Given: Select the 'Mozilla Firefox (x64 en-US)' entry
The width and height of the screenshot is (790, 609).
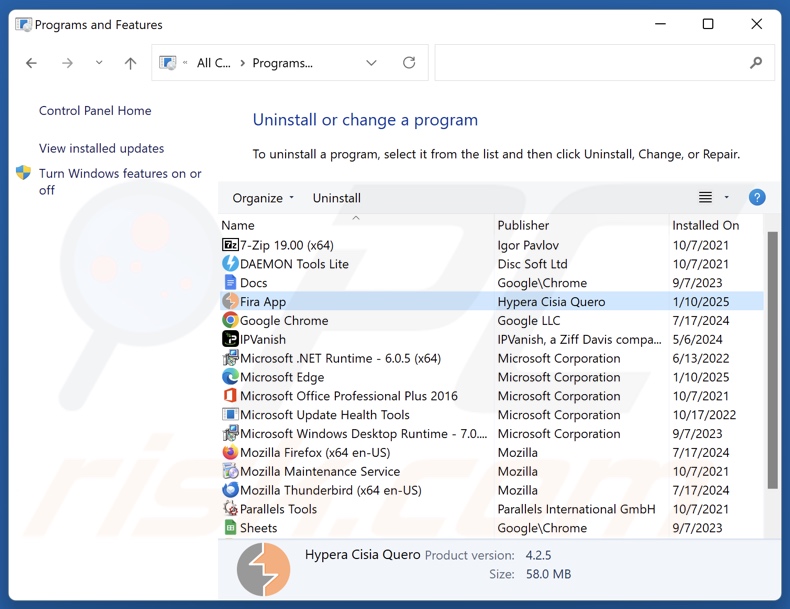Looking at the screenshot, I should click(x=315, y=452).
